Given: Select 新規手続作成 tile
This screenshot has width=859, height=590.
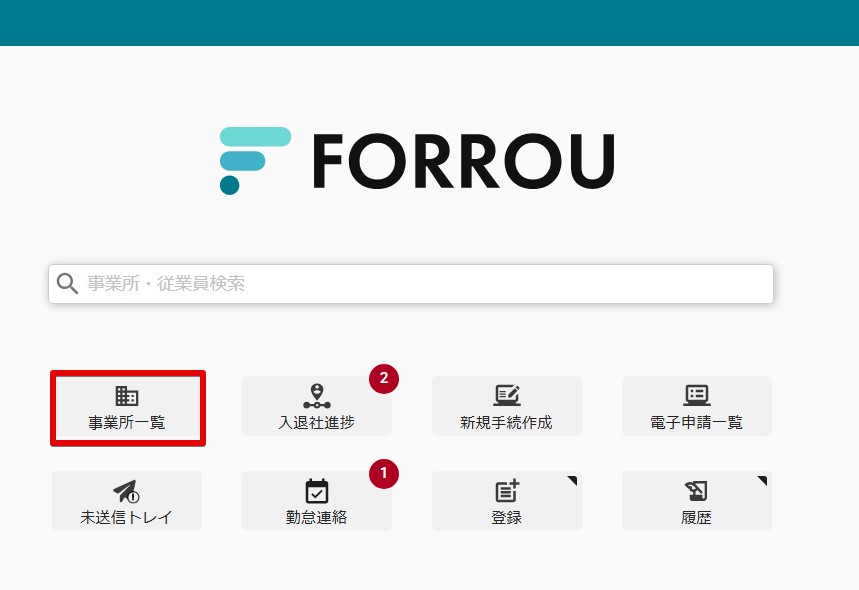Looking at the screenshot, I should pyautogui.click(x=507, y=406).
